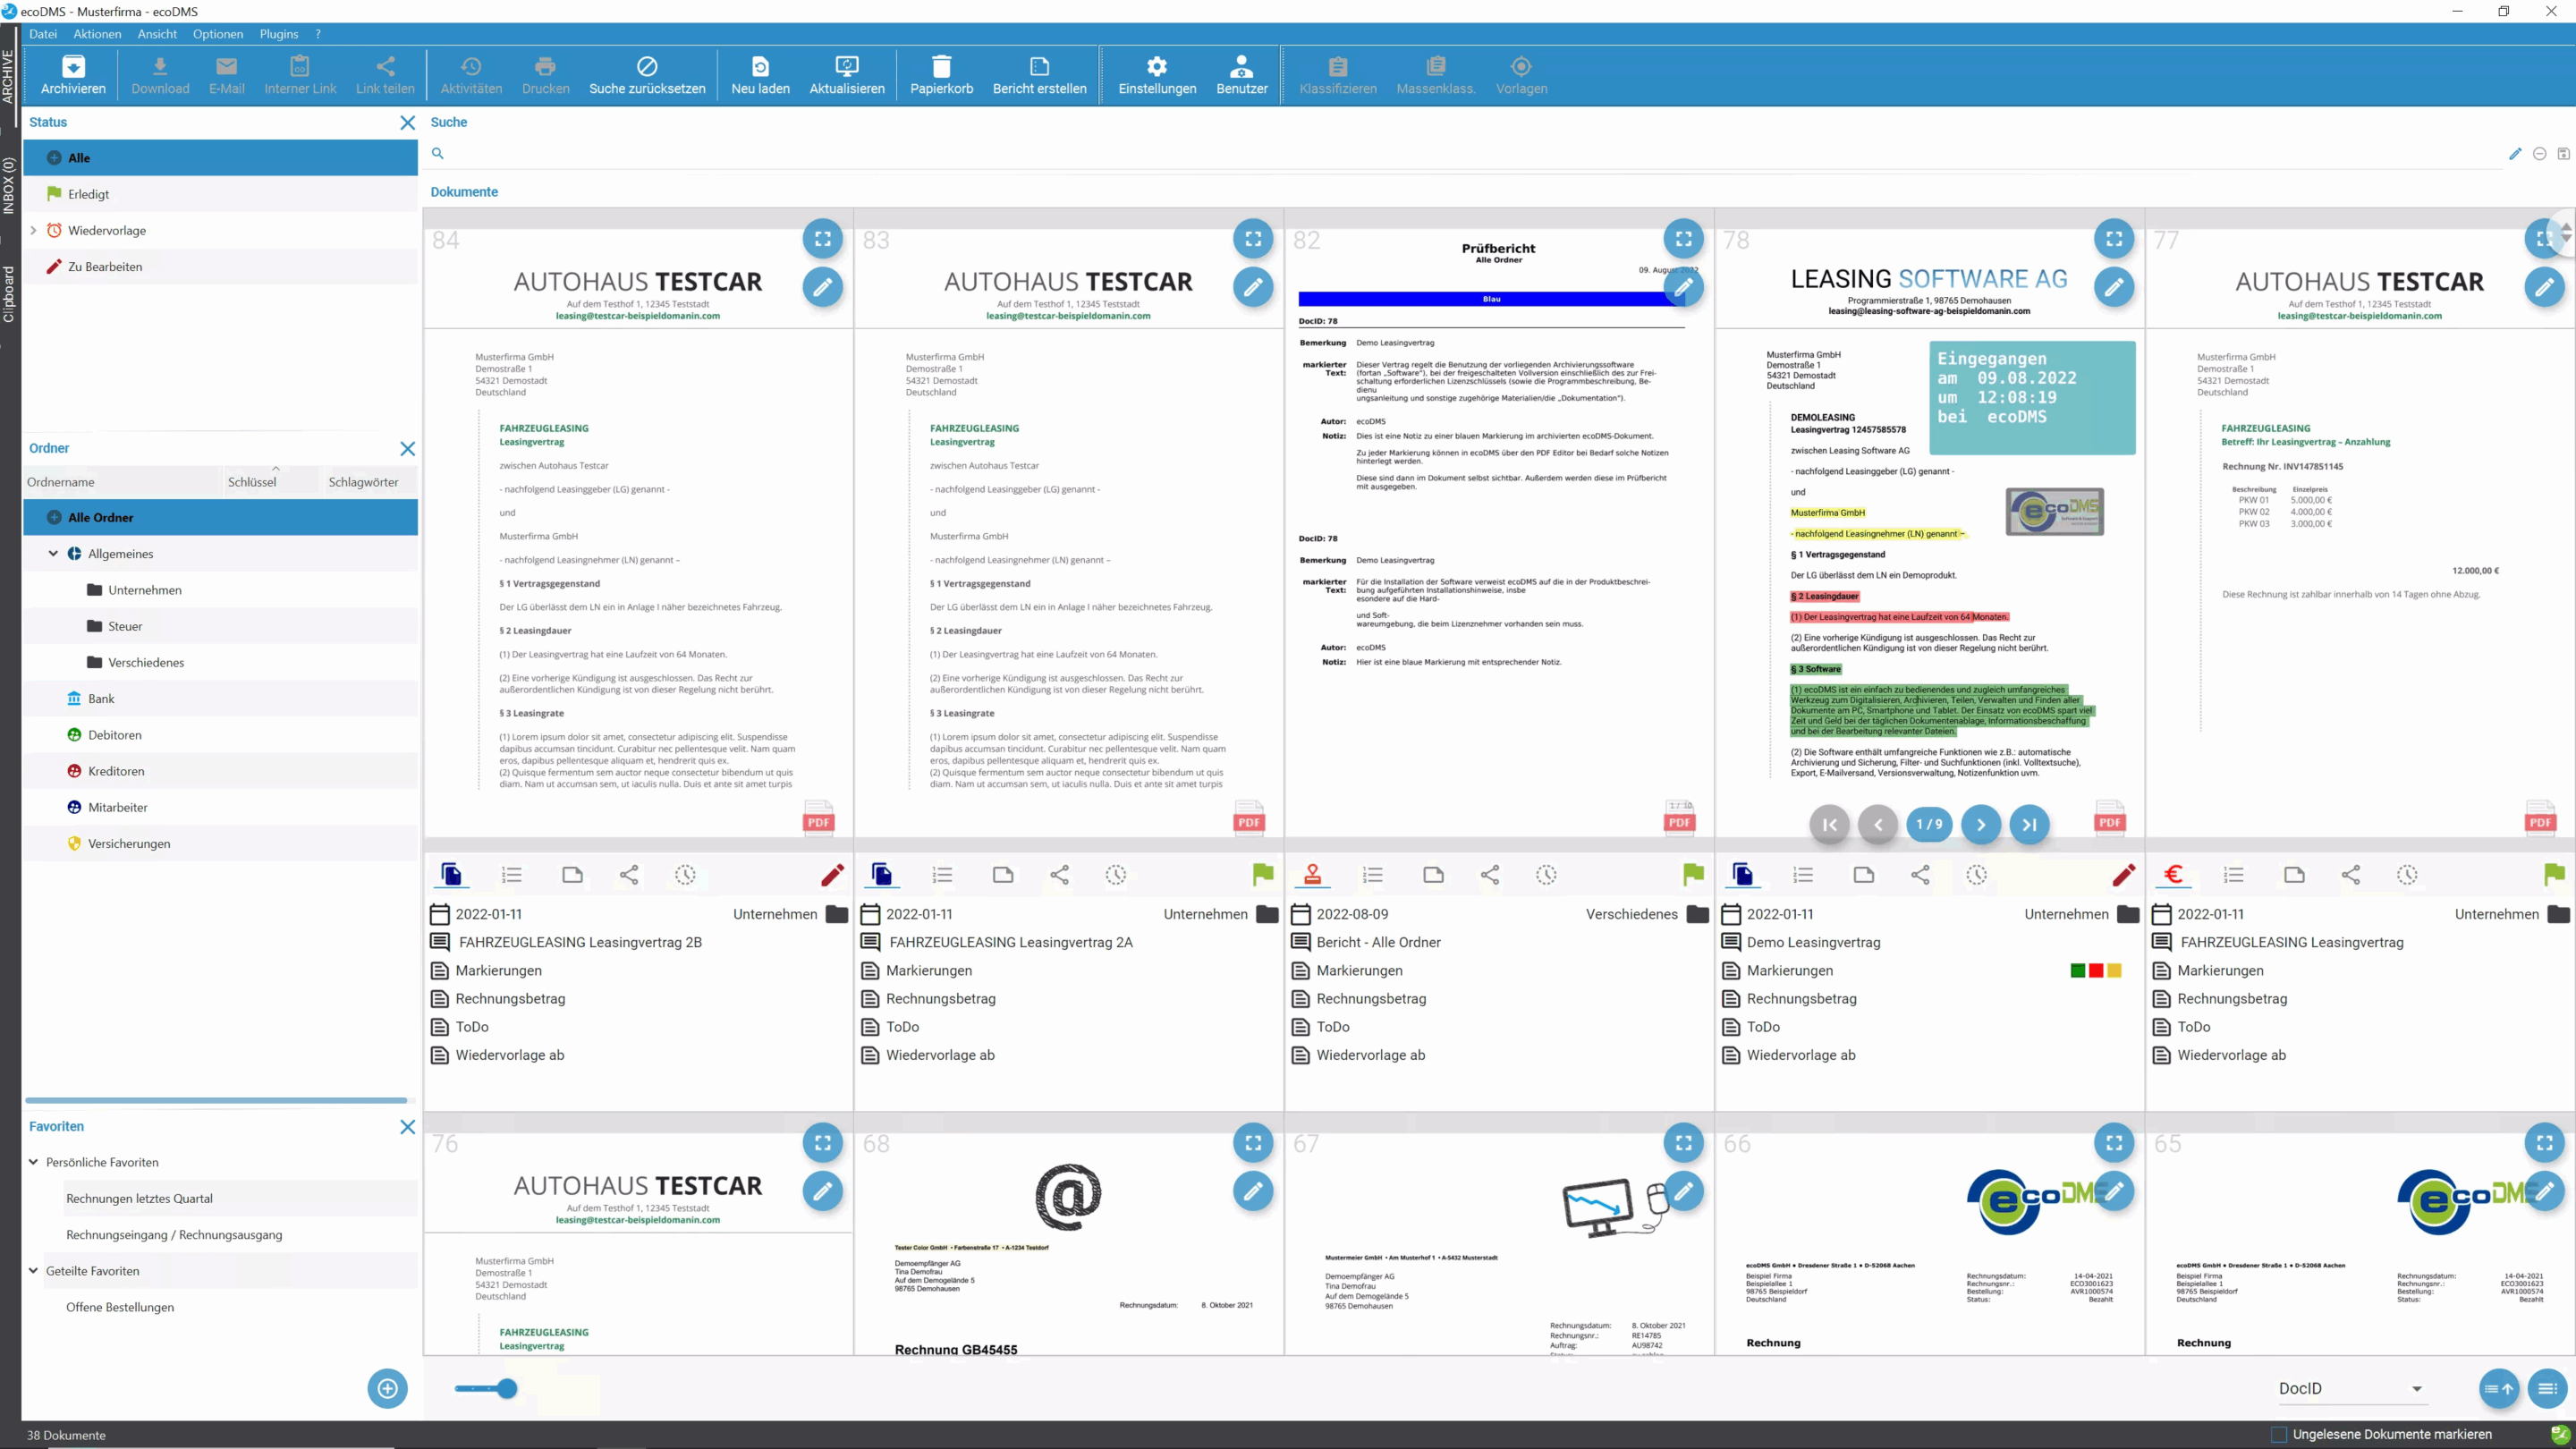The image size is (2576, 1449).
Task: Toggle red pencil status on document 78
Action: tap(2123, 875)
